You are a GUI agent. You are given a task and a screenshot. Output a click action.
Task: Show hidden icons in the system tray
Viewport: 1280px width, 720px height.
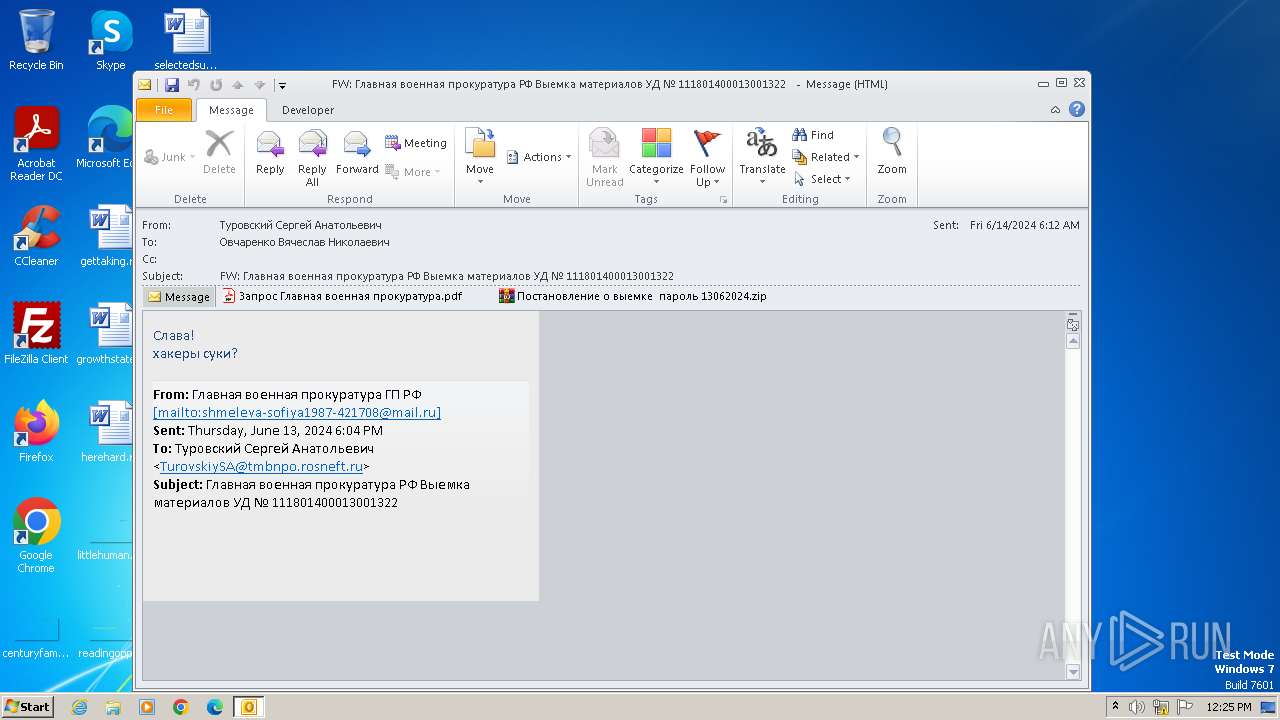point(1115,707)
